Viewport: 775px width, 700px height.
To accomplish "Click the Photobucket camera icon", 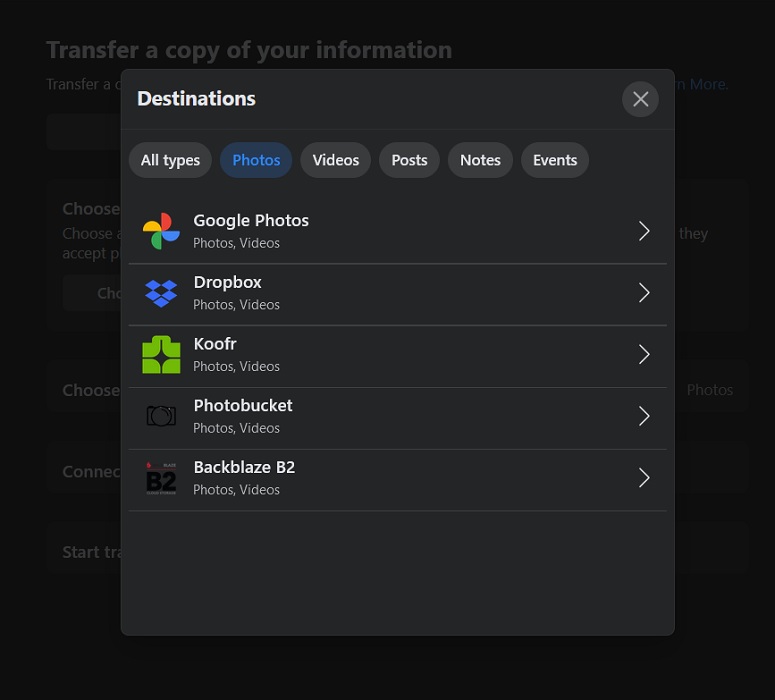I will (x=161, y=416).
